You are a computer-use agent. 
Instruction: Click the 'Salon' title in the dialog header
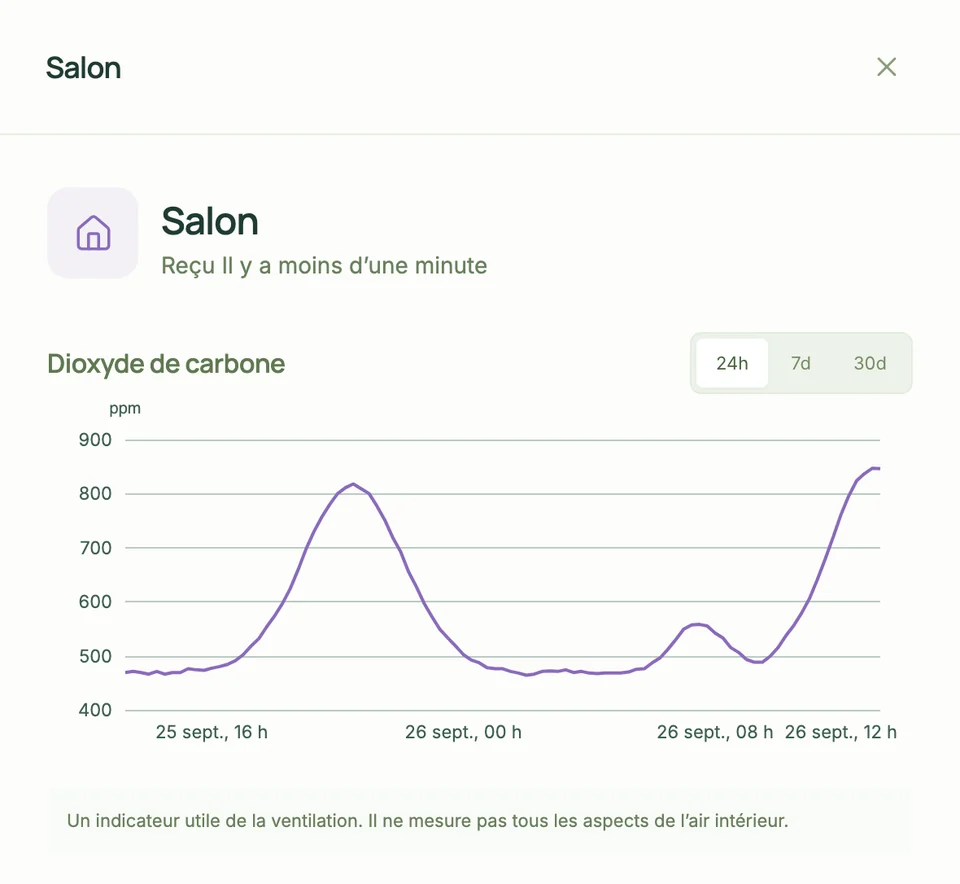coord(83,68)
